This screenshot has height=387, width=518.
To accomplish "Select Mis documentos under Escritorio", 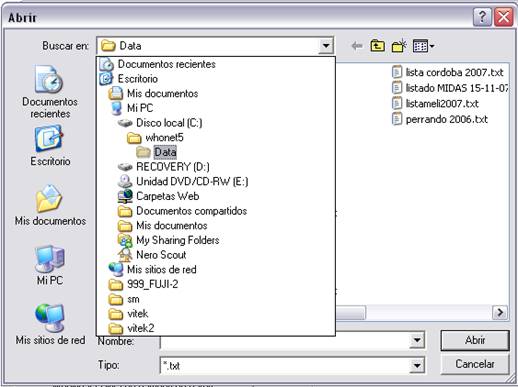I will [x=154, y=93].
